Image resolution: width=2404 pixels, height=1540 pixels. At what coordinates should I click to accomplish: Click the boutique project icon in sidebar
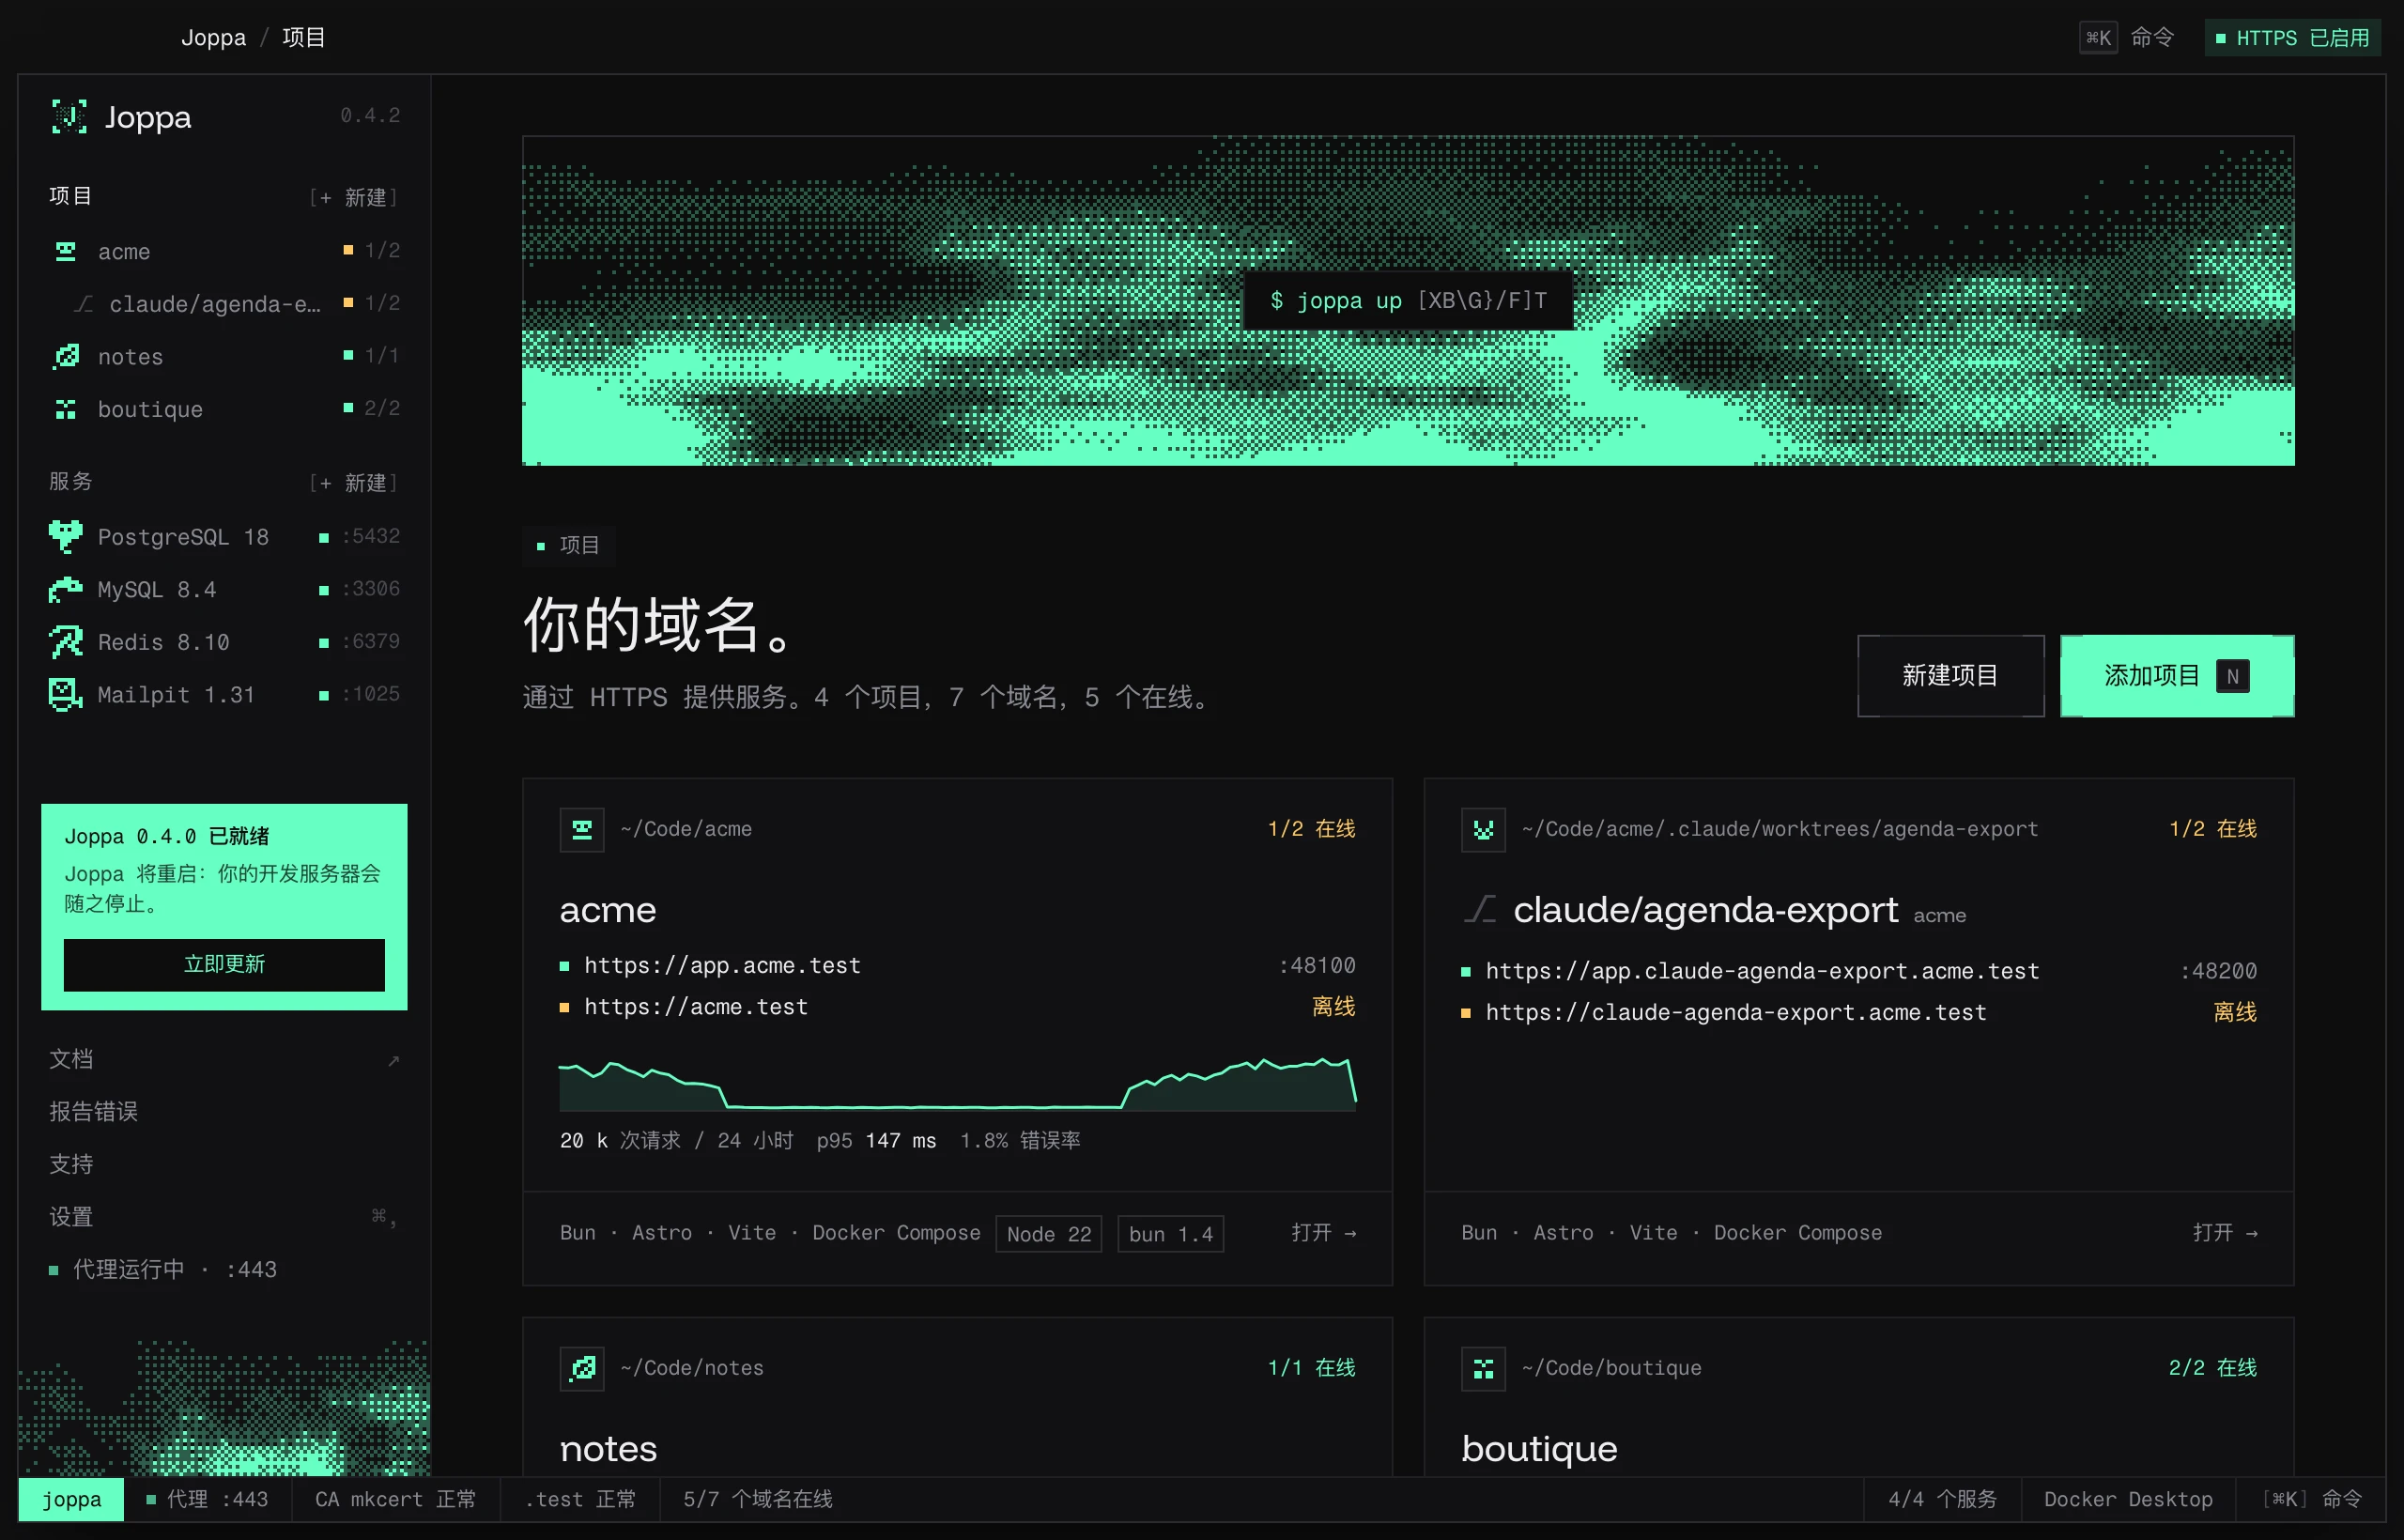click(66, 409)
